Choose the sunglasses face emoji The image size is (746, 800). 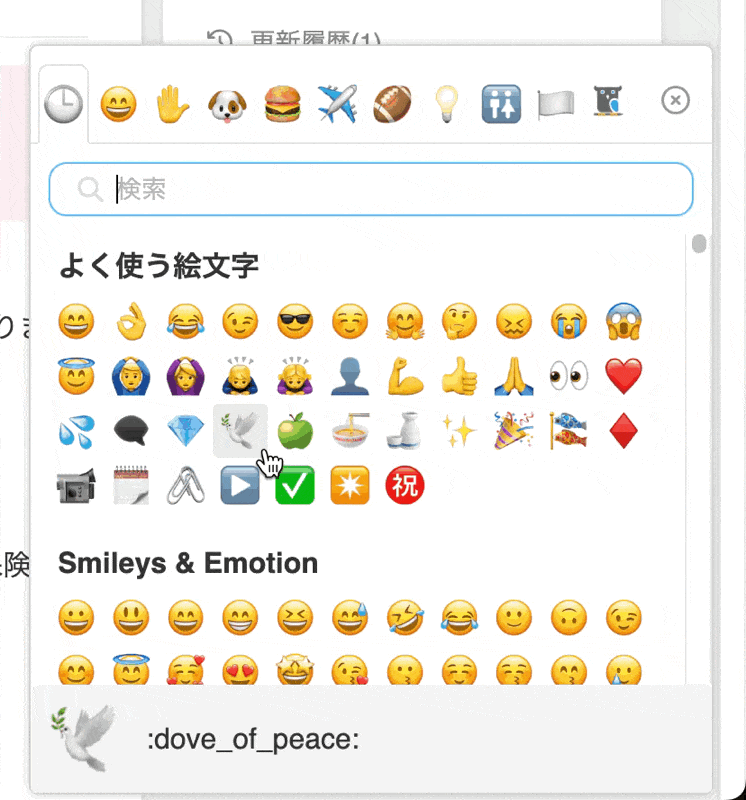coord(295,321)
